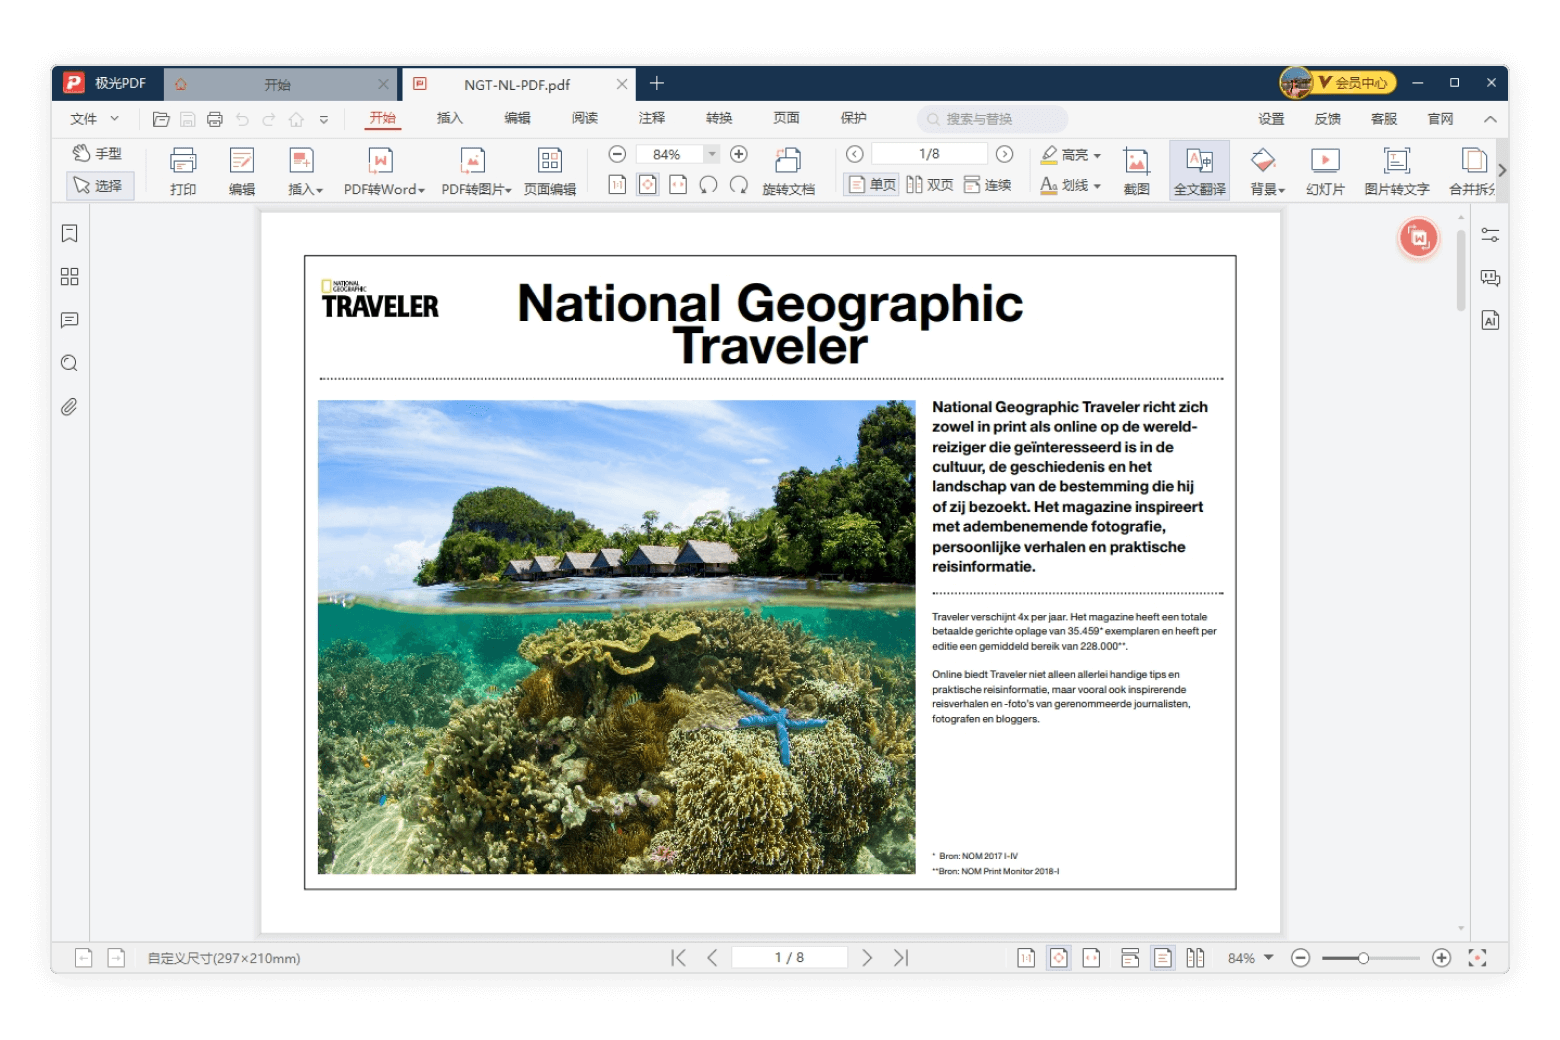Image resolution: width=1560 pixels, height=1040 pixels.
Task: Open the search panel in left sidebar
Action: click(69, 363)
